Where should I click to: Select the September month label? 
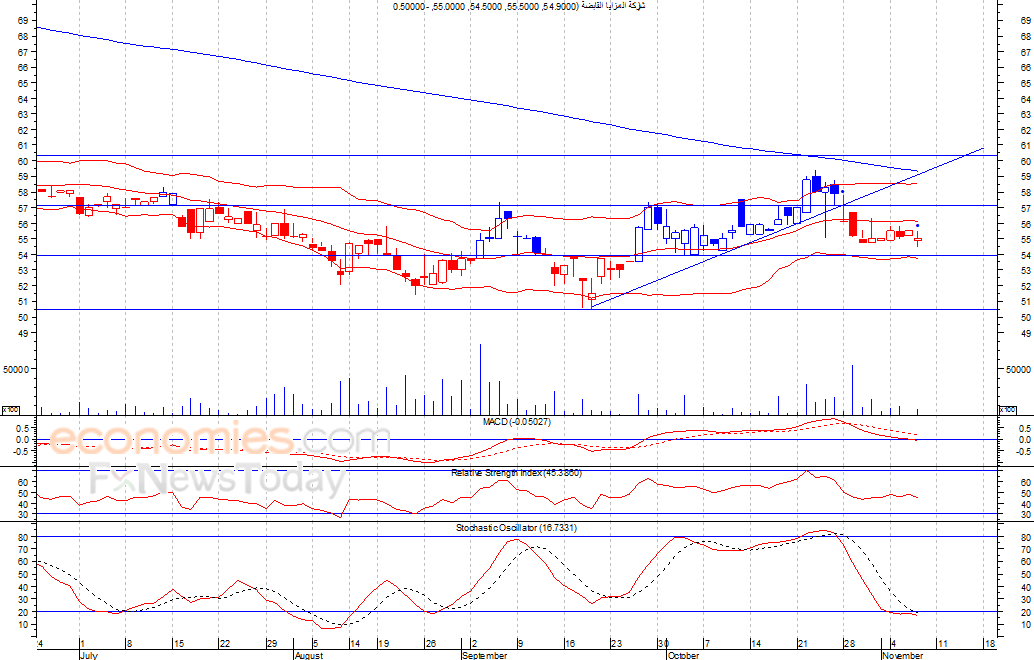click(485, 655)
